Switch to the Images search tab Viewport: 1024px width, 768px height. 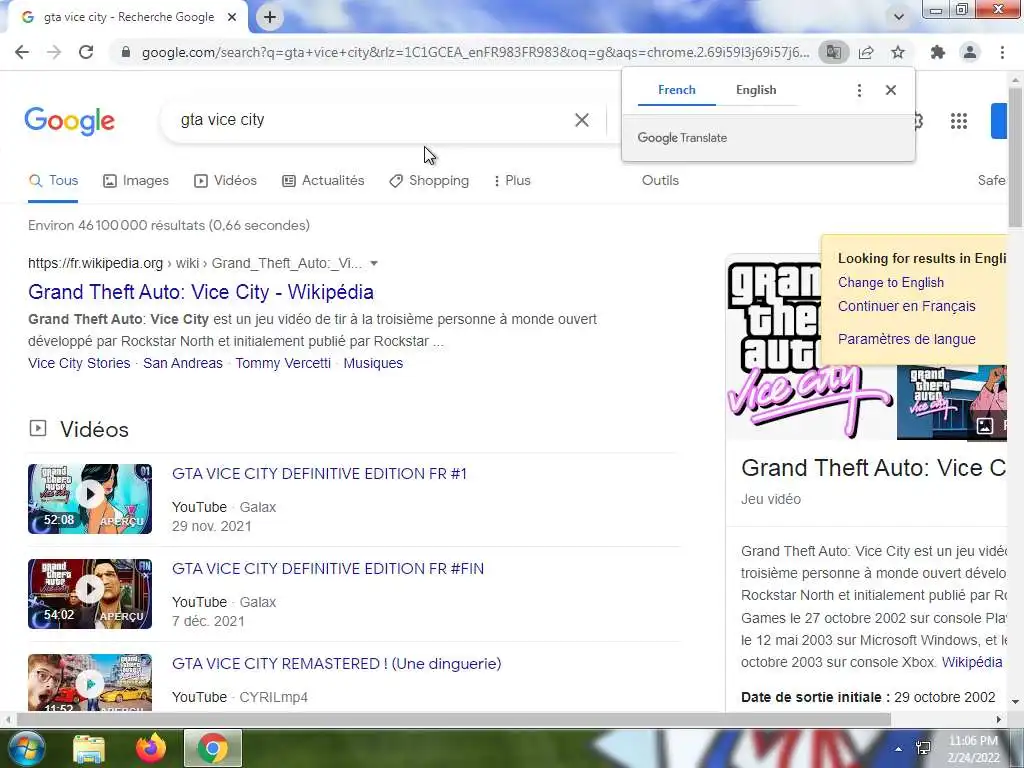click(136, 181)
